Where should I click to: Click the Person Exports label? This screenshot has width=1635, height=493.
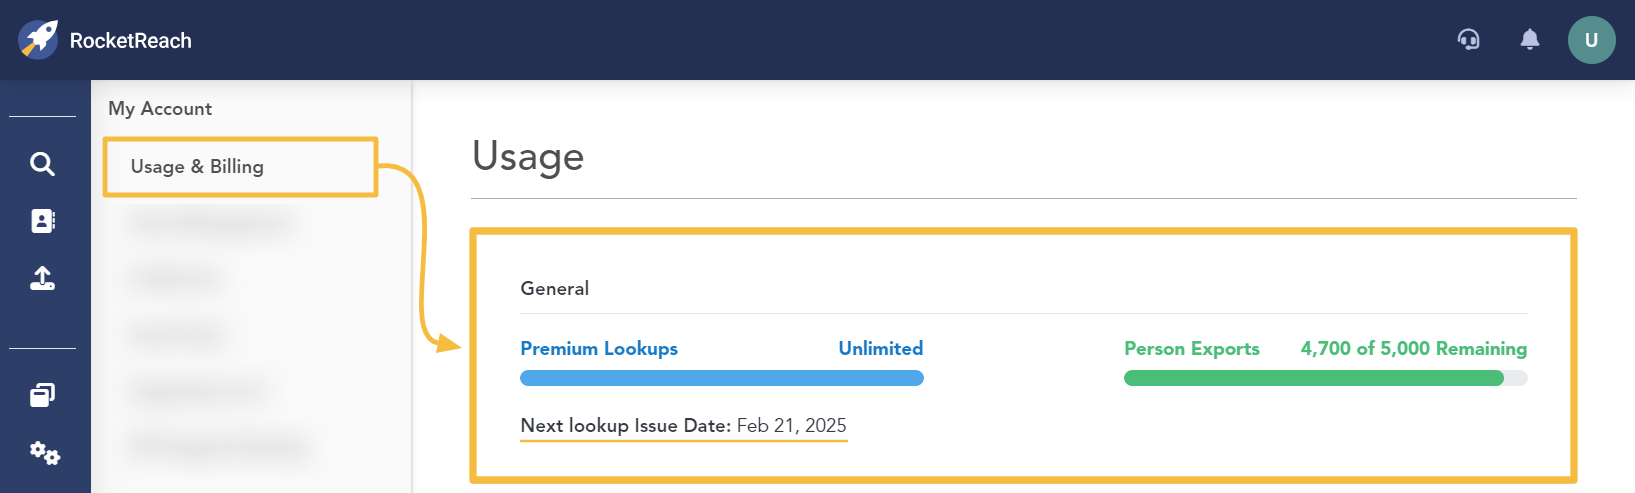pyautogui.click(x=1192, y=348)
